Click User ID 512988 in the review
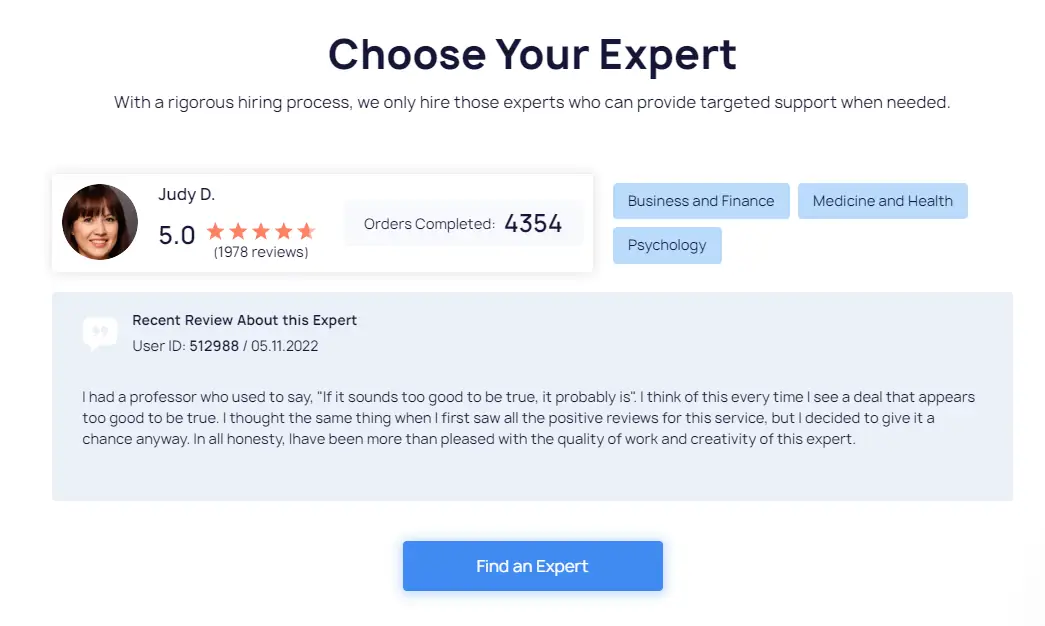Screen dimensions: 1045x626 (x=214, y=346)
